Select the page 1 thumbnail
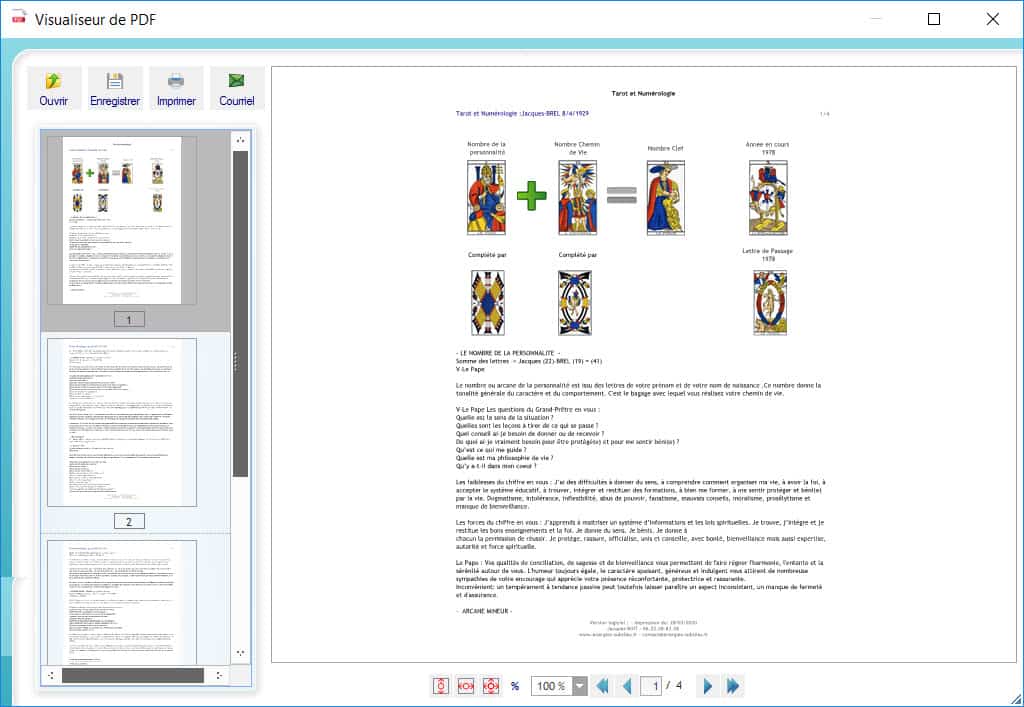 [x=121, y=220]
